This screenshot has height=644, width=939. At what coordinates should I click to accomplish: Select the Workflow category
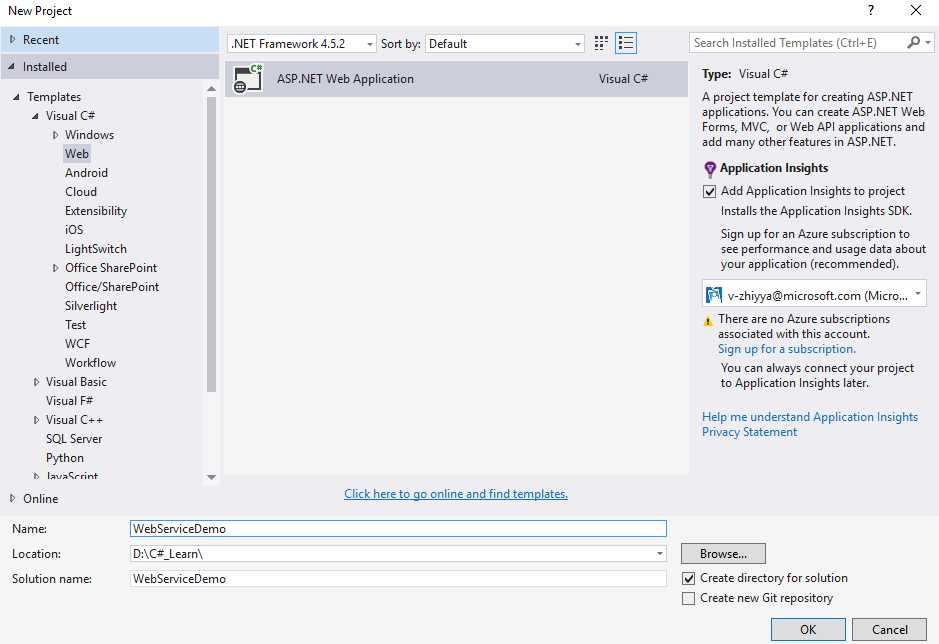(90, 362)
